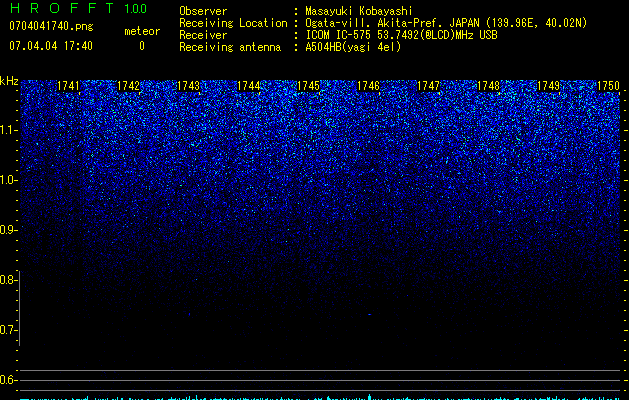Click the 1743 time marker

(x=189, y=86)
